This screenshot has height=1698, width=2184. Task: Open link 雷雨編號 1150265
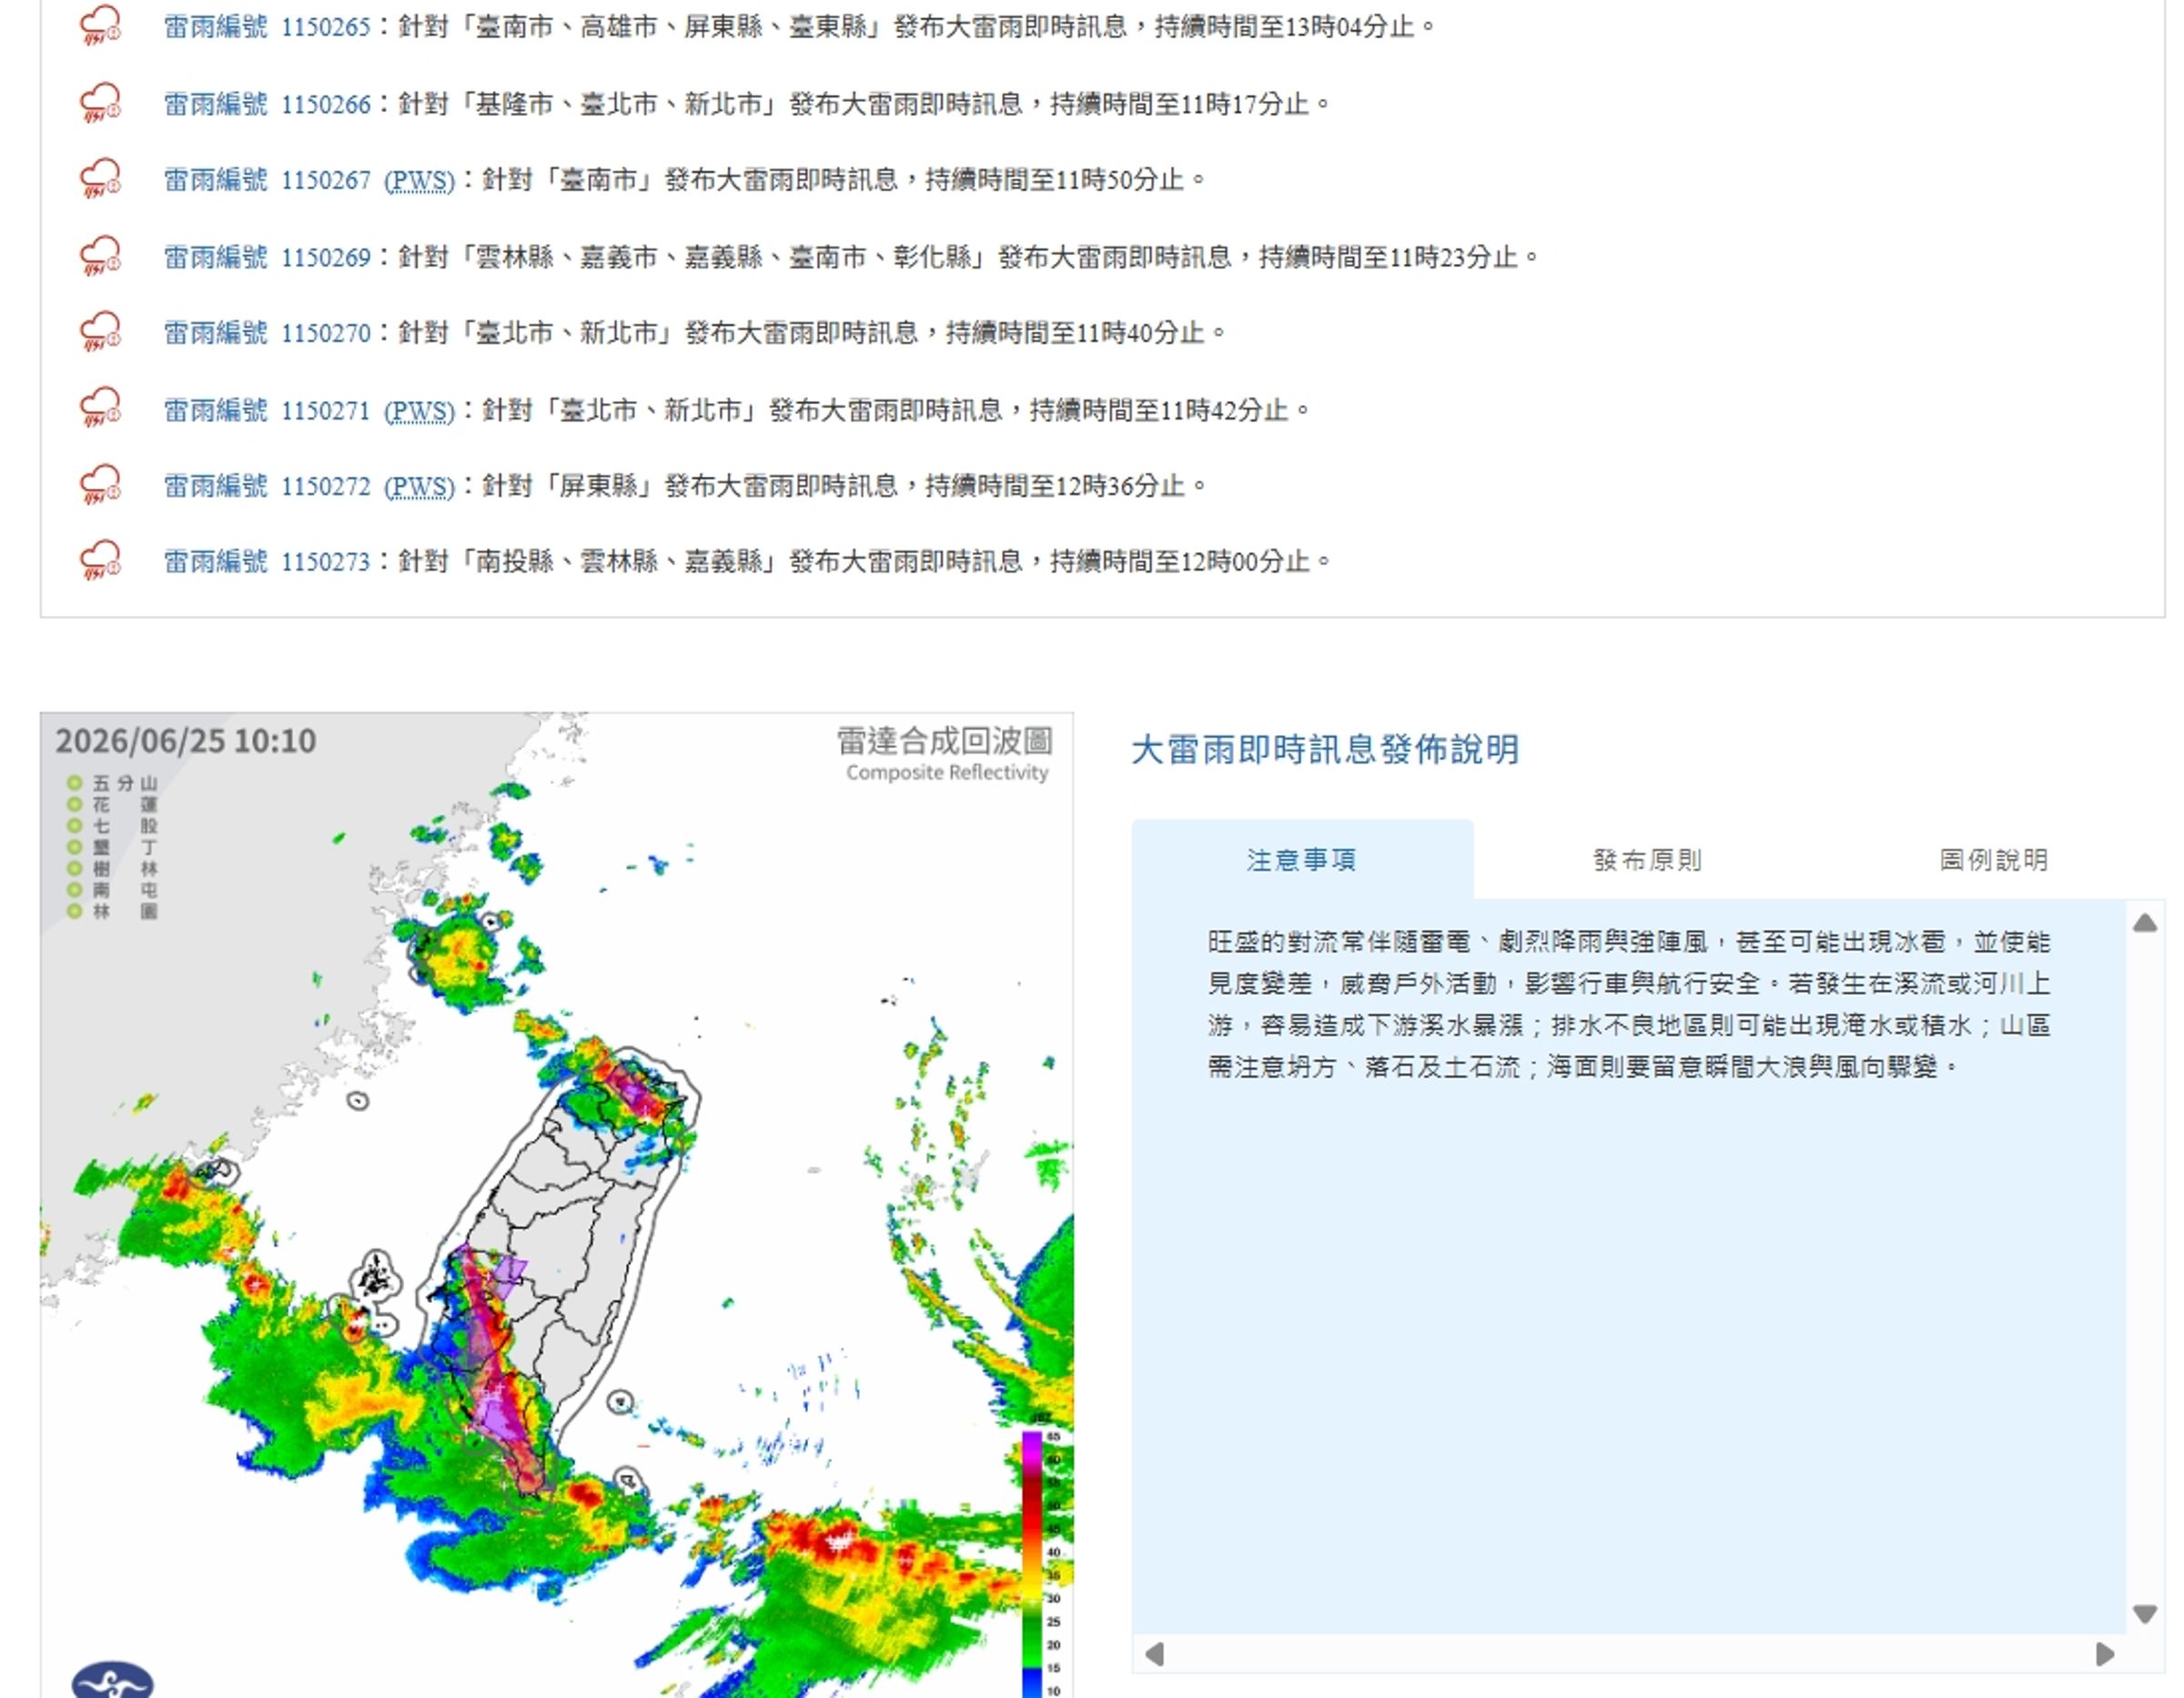267,27
